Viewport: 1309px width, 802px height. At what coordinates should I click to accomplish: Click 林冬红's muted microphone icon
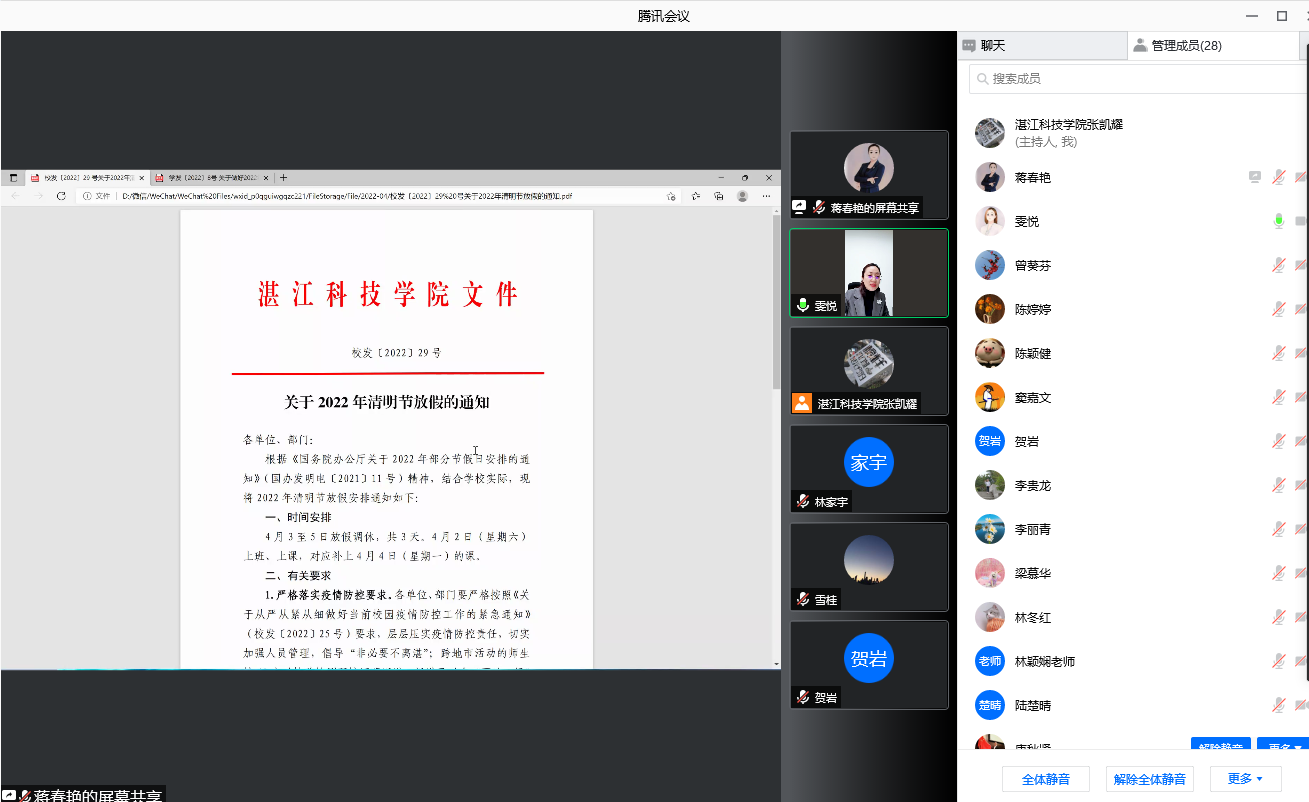[1278, 617]
